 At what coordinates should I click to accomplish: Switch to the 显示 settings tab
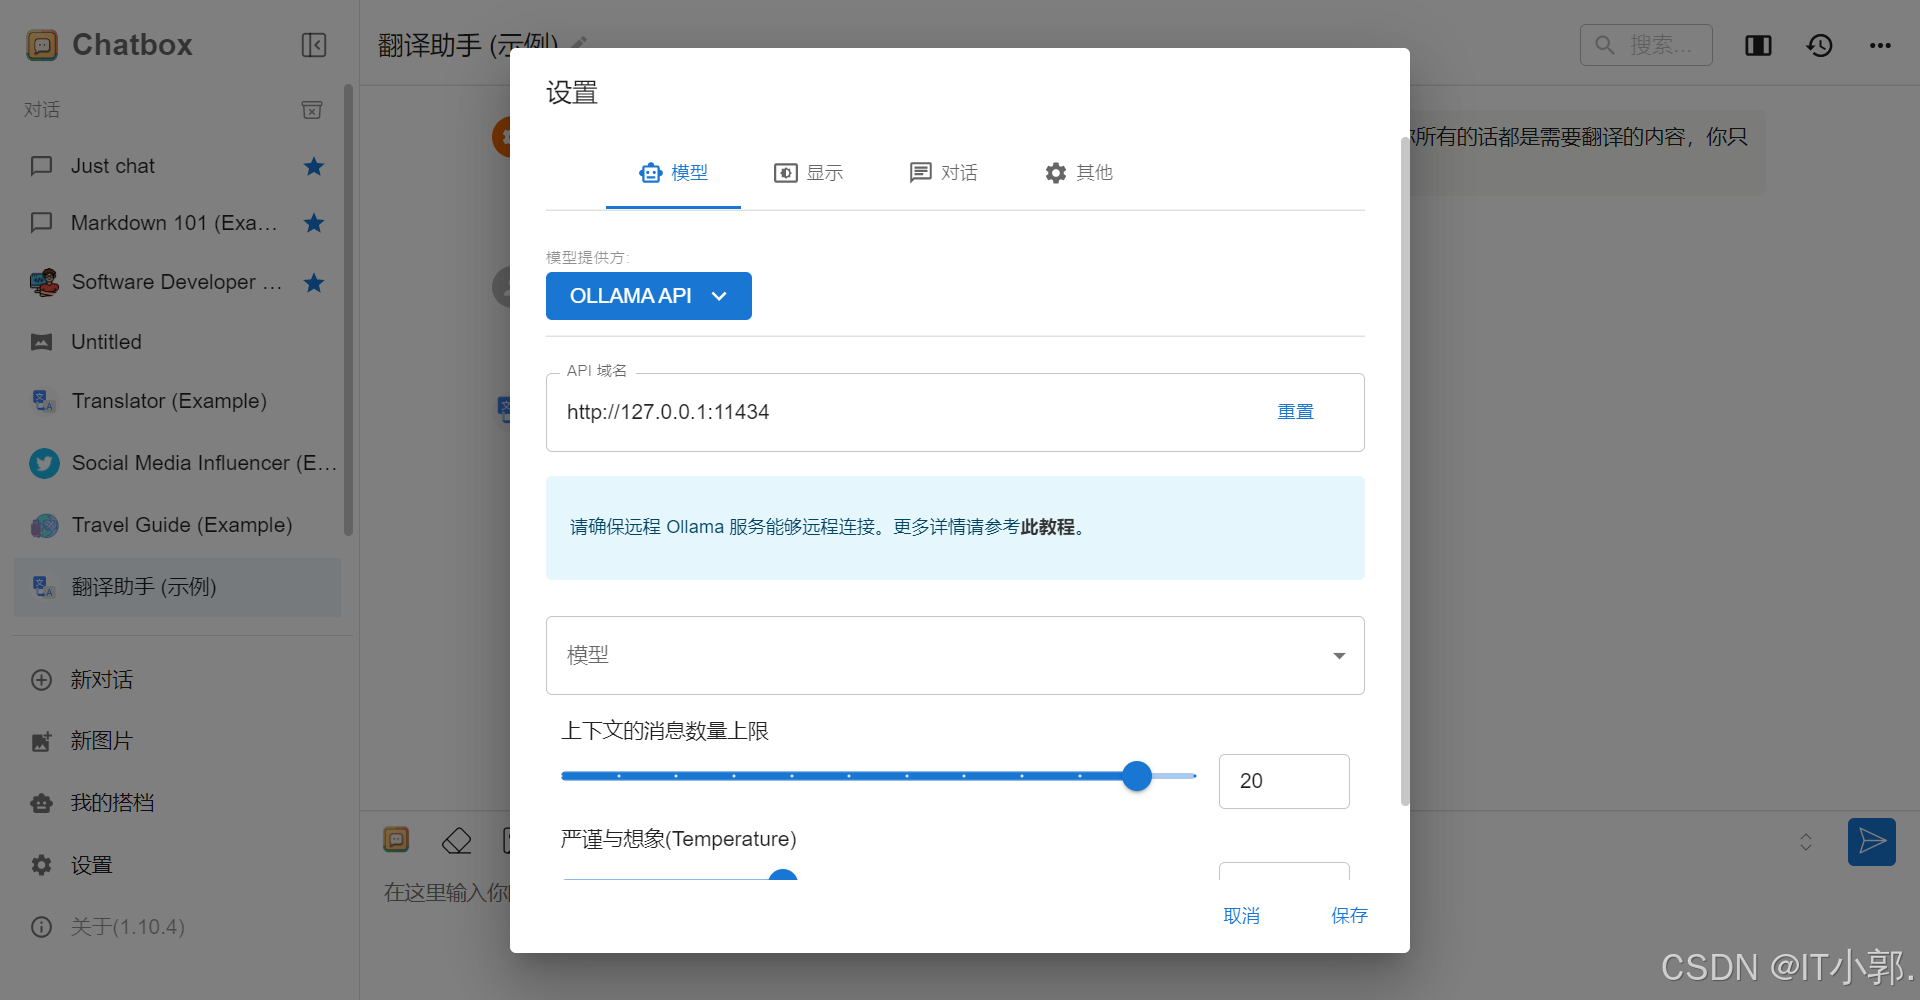pyautogui.click(x=808, y=173)
